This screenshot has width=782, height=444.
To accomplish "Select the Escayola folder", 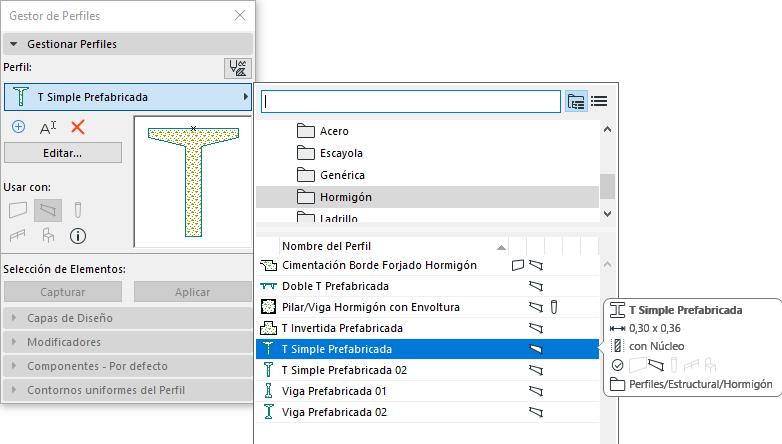I will click(x=427, y=153).
